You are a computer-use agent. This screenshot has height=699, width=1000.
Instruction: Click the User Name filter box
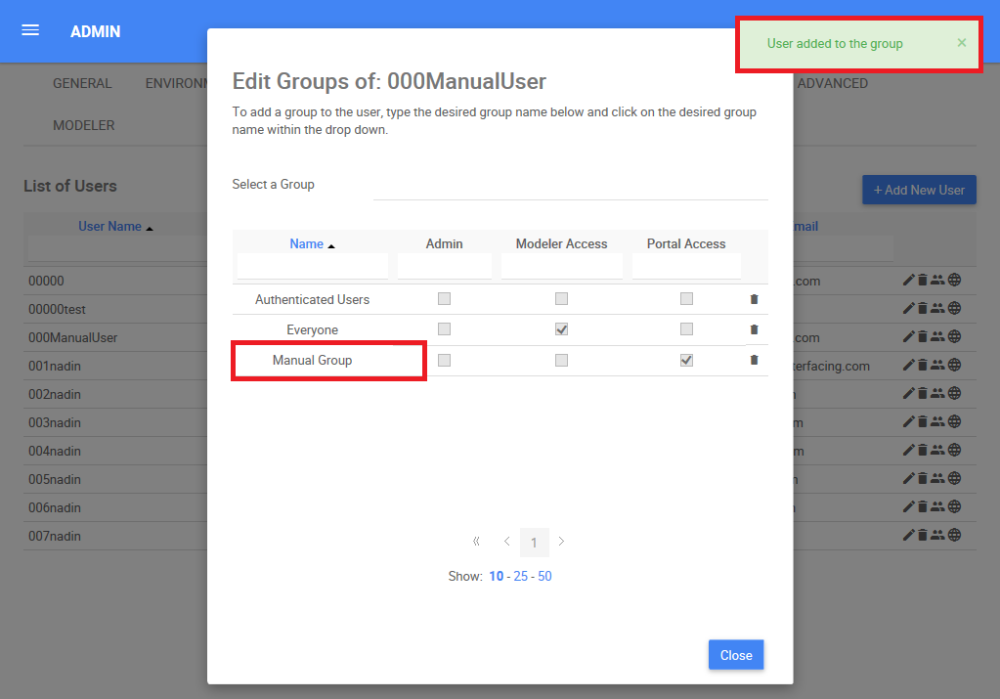[x=117, y=249]
